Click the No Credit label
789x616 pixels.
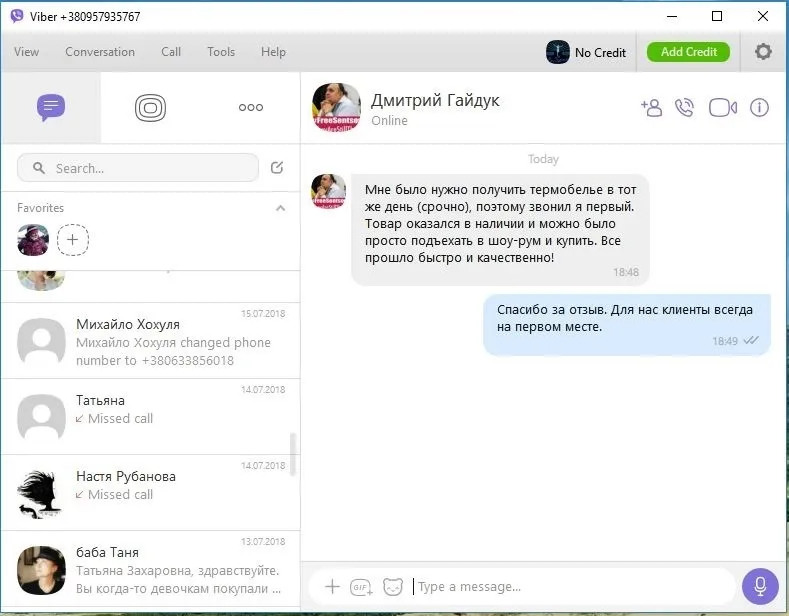click(x=600, y=52)
